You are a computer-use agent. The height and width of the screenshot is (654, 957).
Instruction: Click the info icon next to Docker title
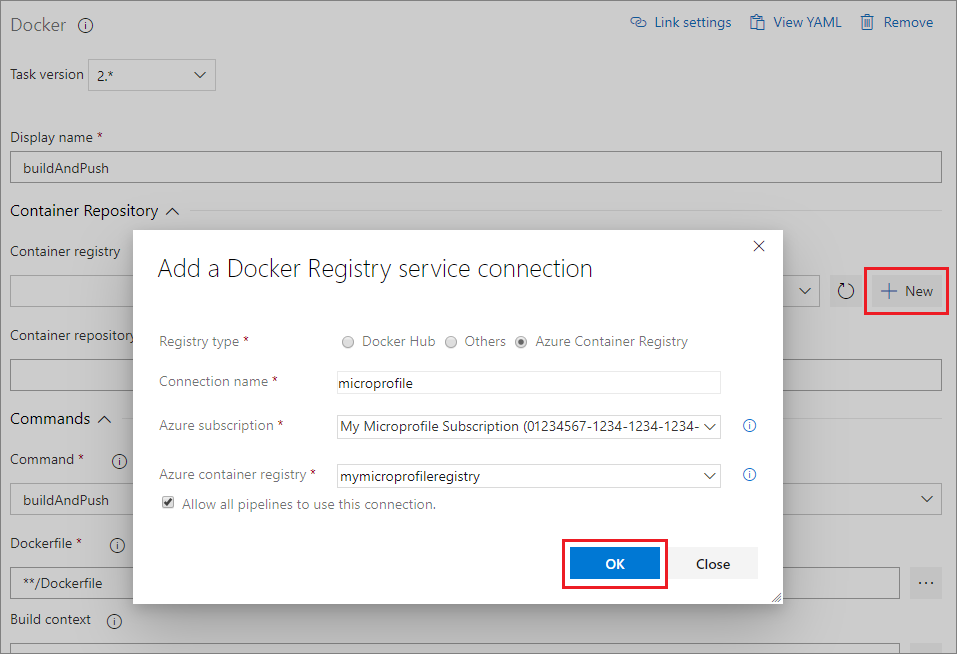pos(85,26)
